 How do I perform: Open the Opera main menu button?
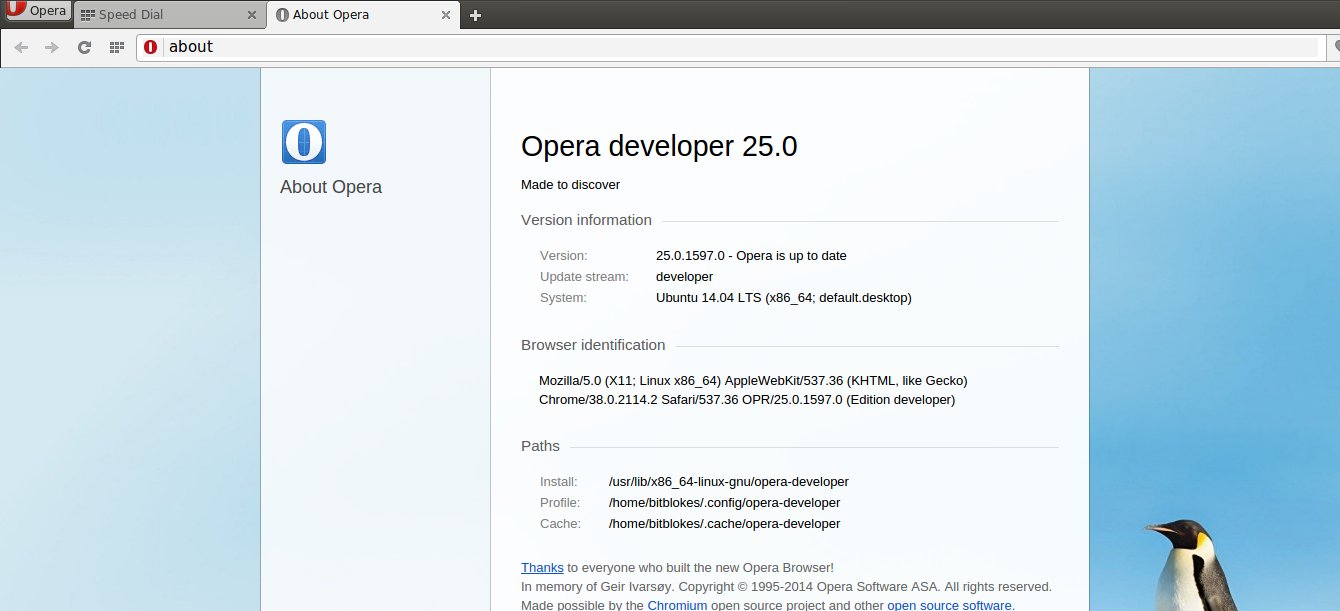pos(37,12)
